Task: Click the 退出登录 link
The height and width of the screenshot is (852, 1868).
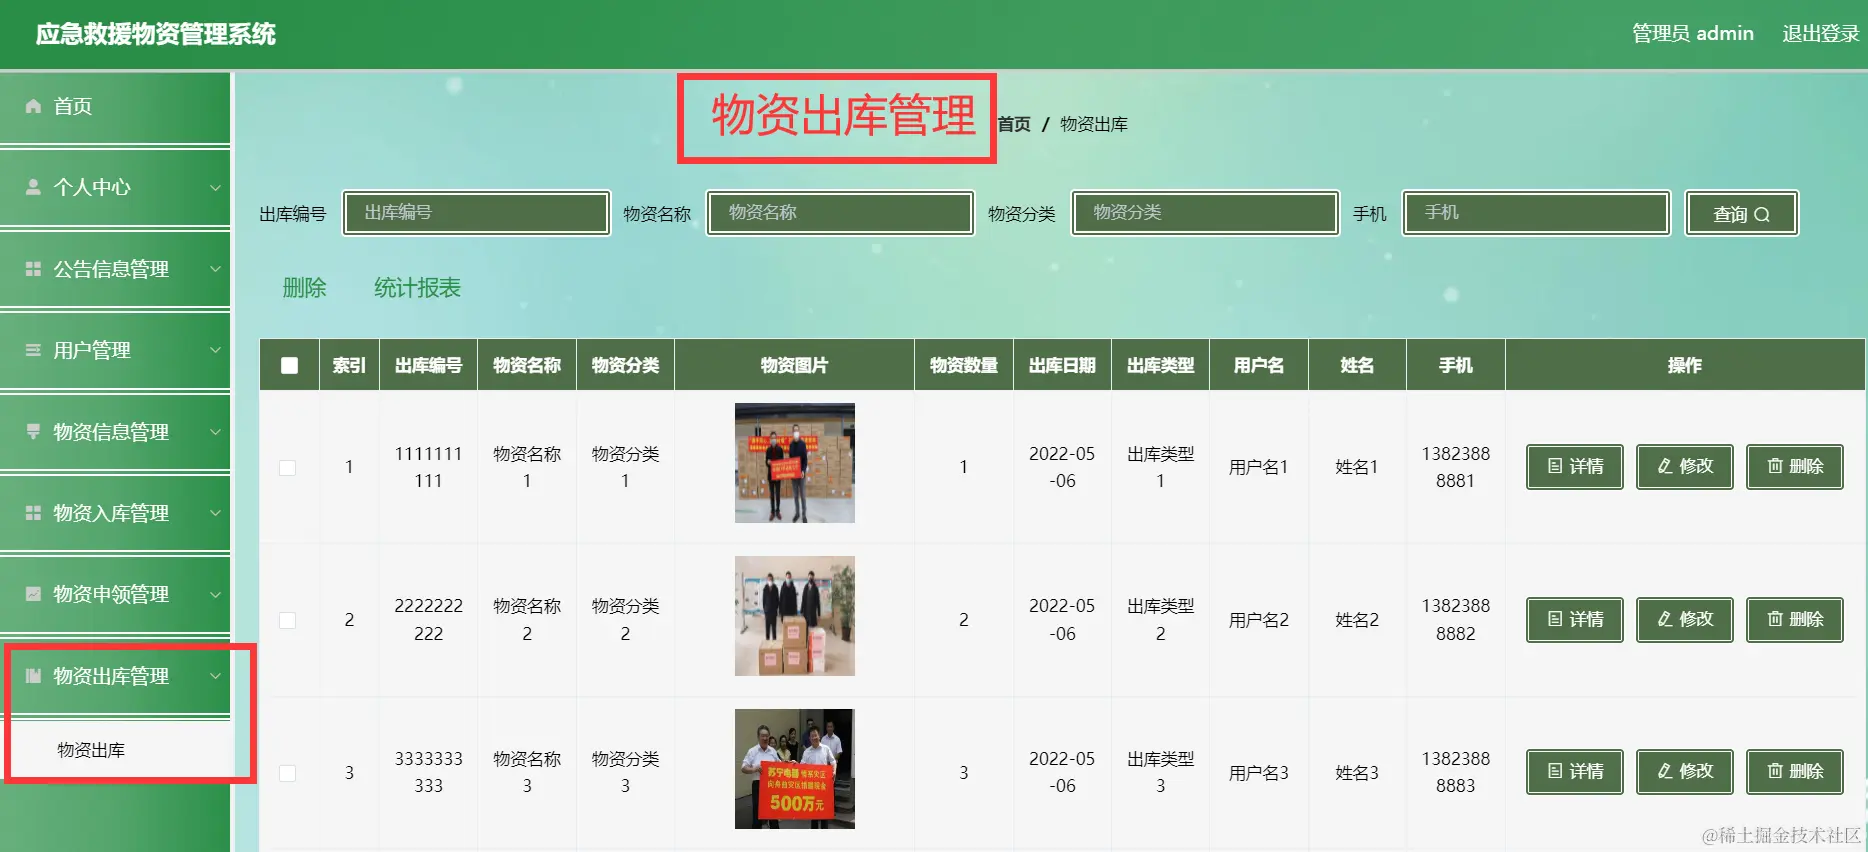Action: pyautogui.click(x=1820, y=33)
